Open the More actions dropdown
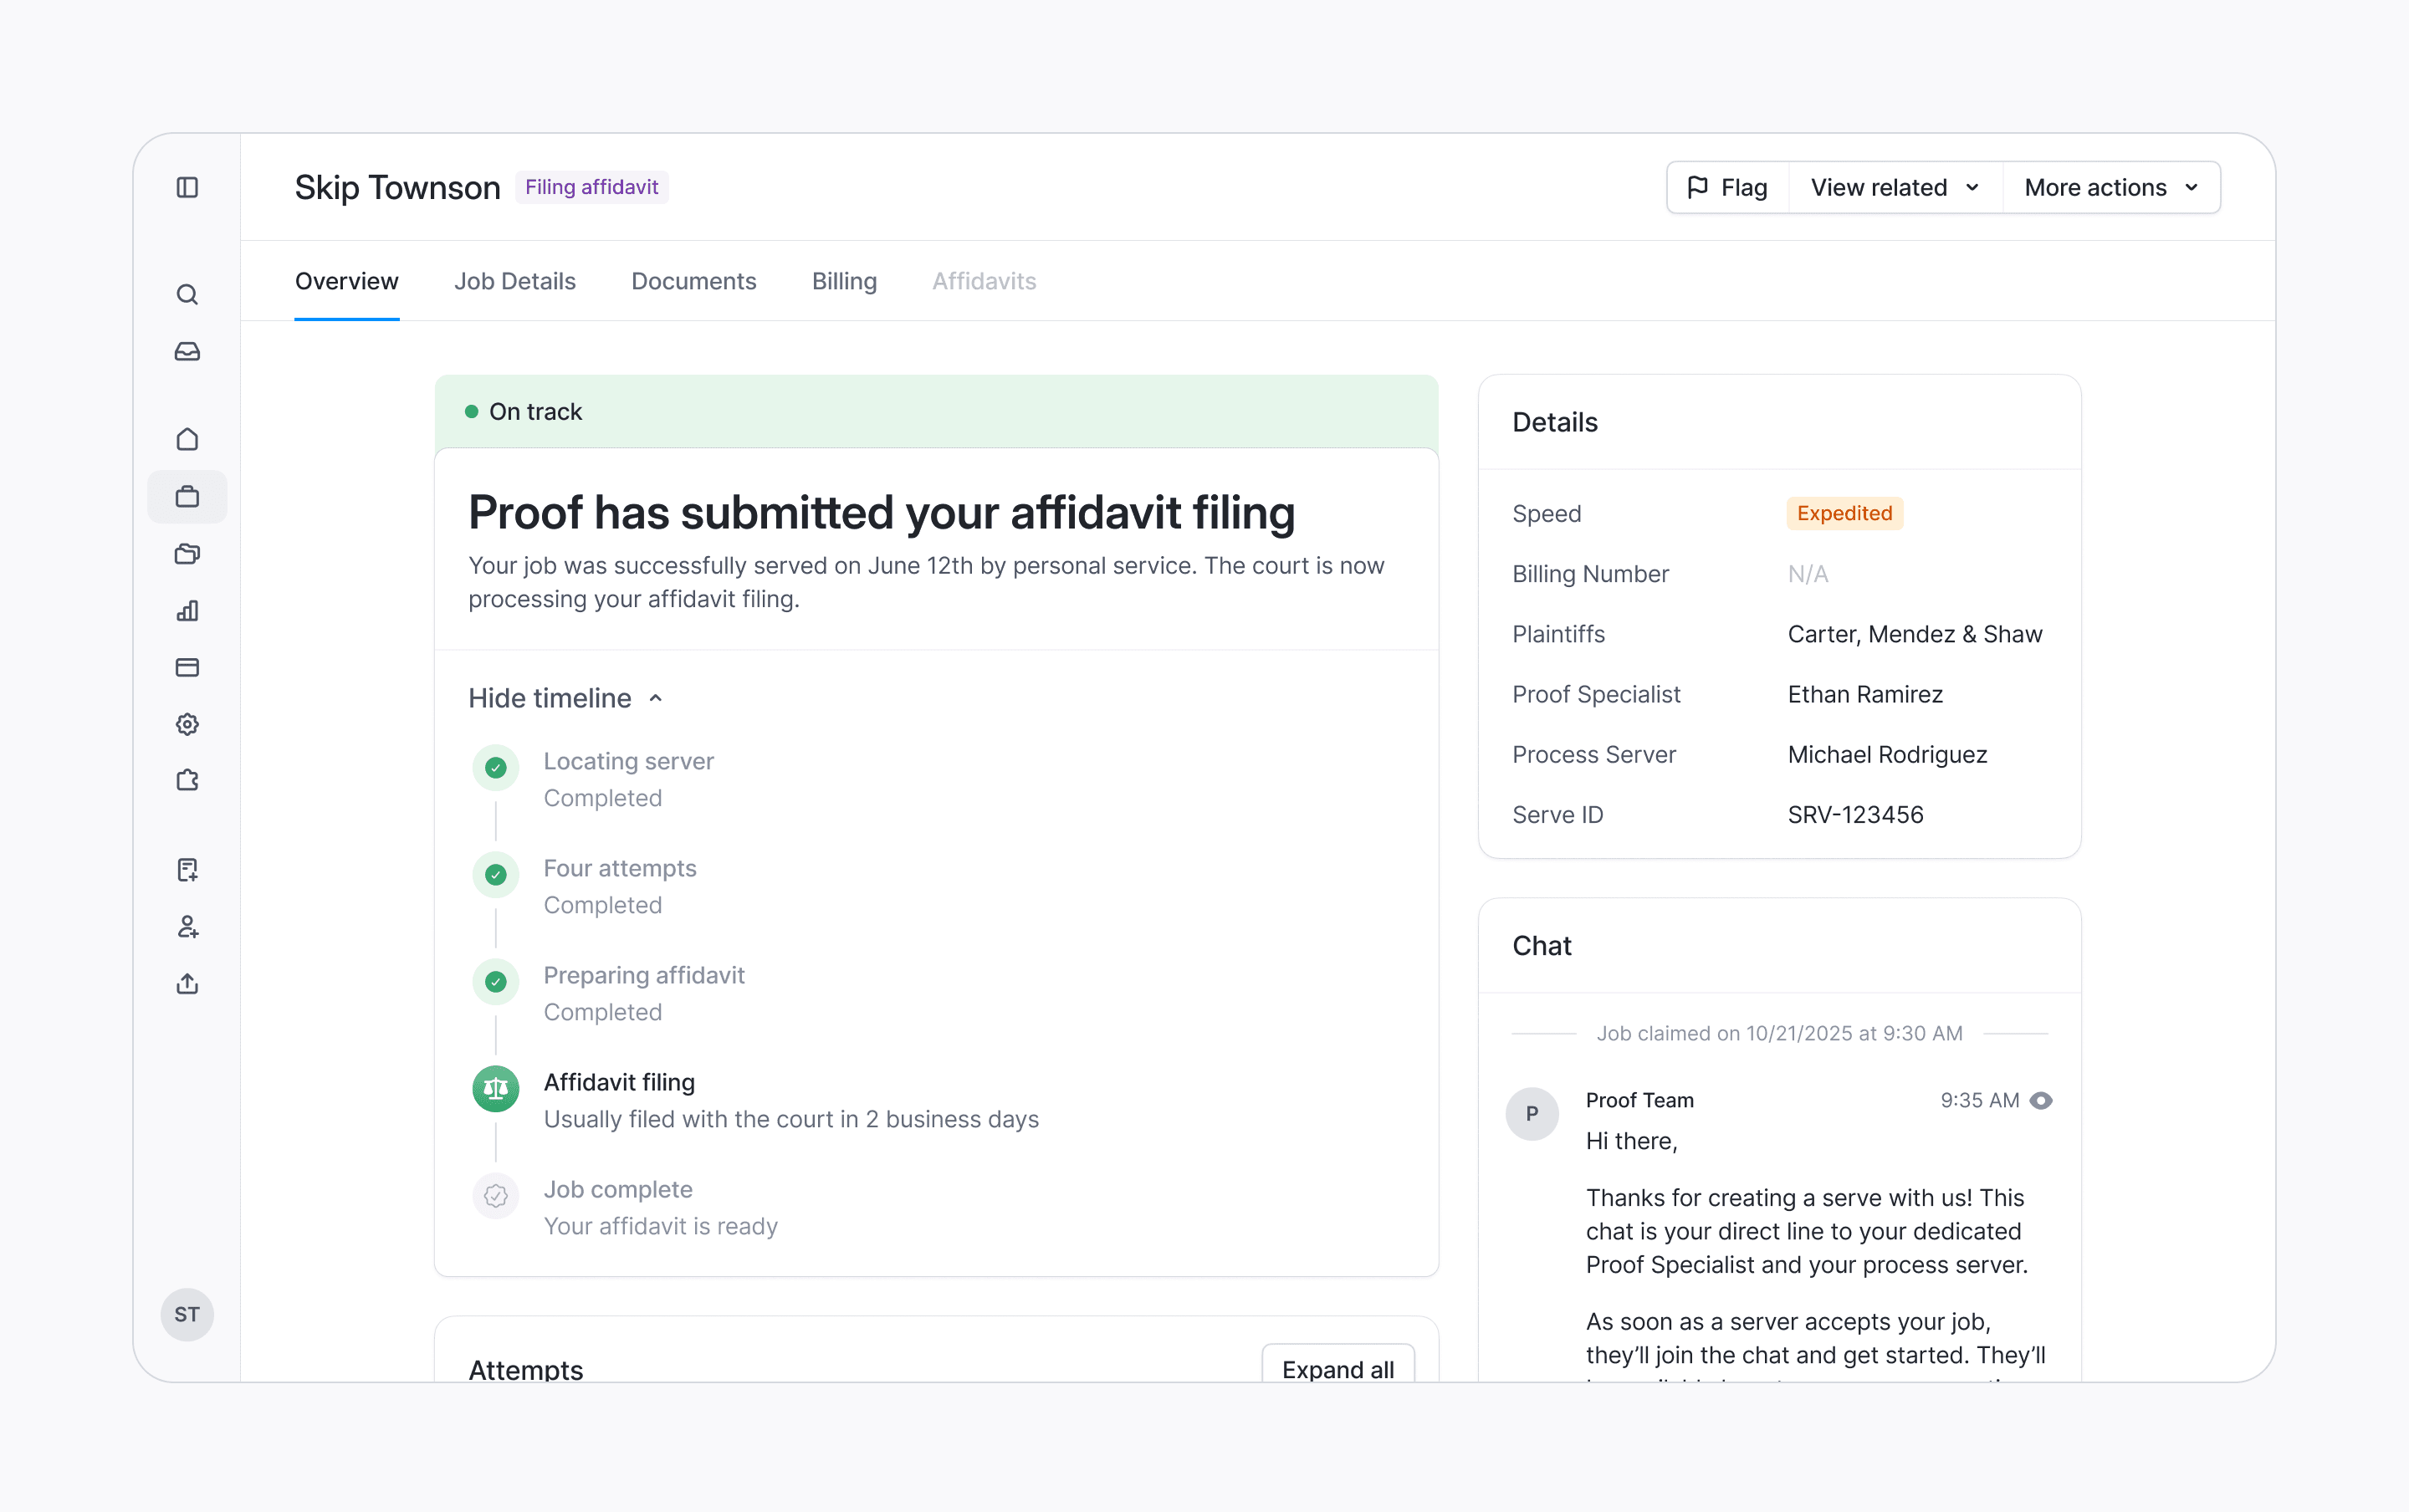 point(2110,187)
